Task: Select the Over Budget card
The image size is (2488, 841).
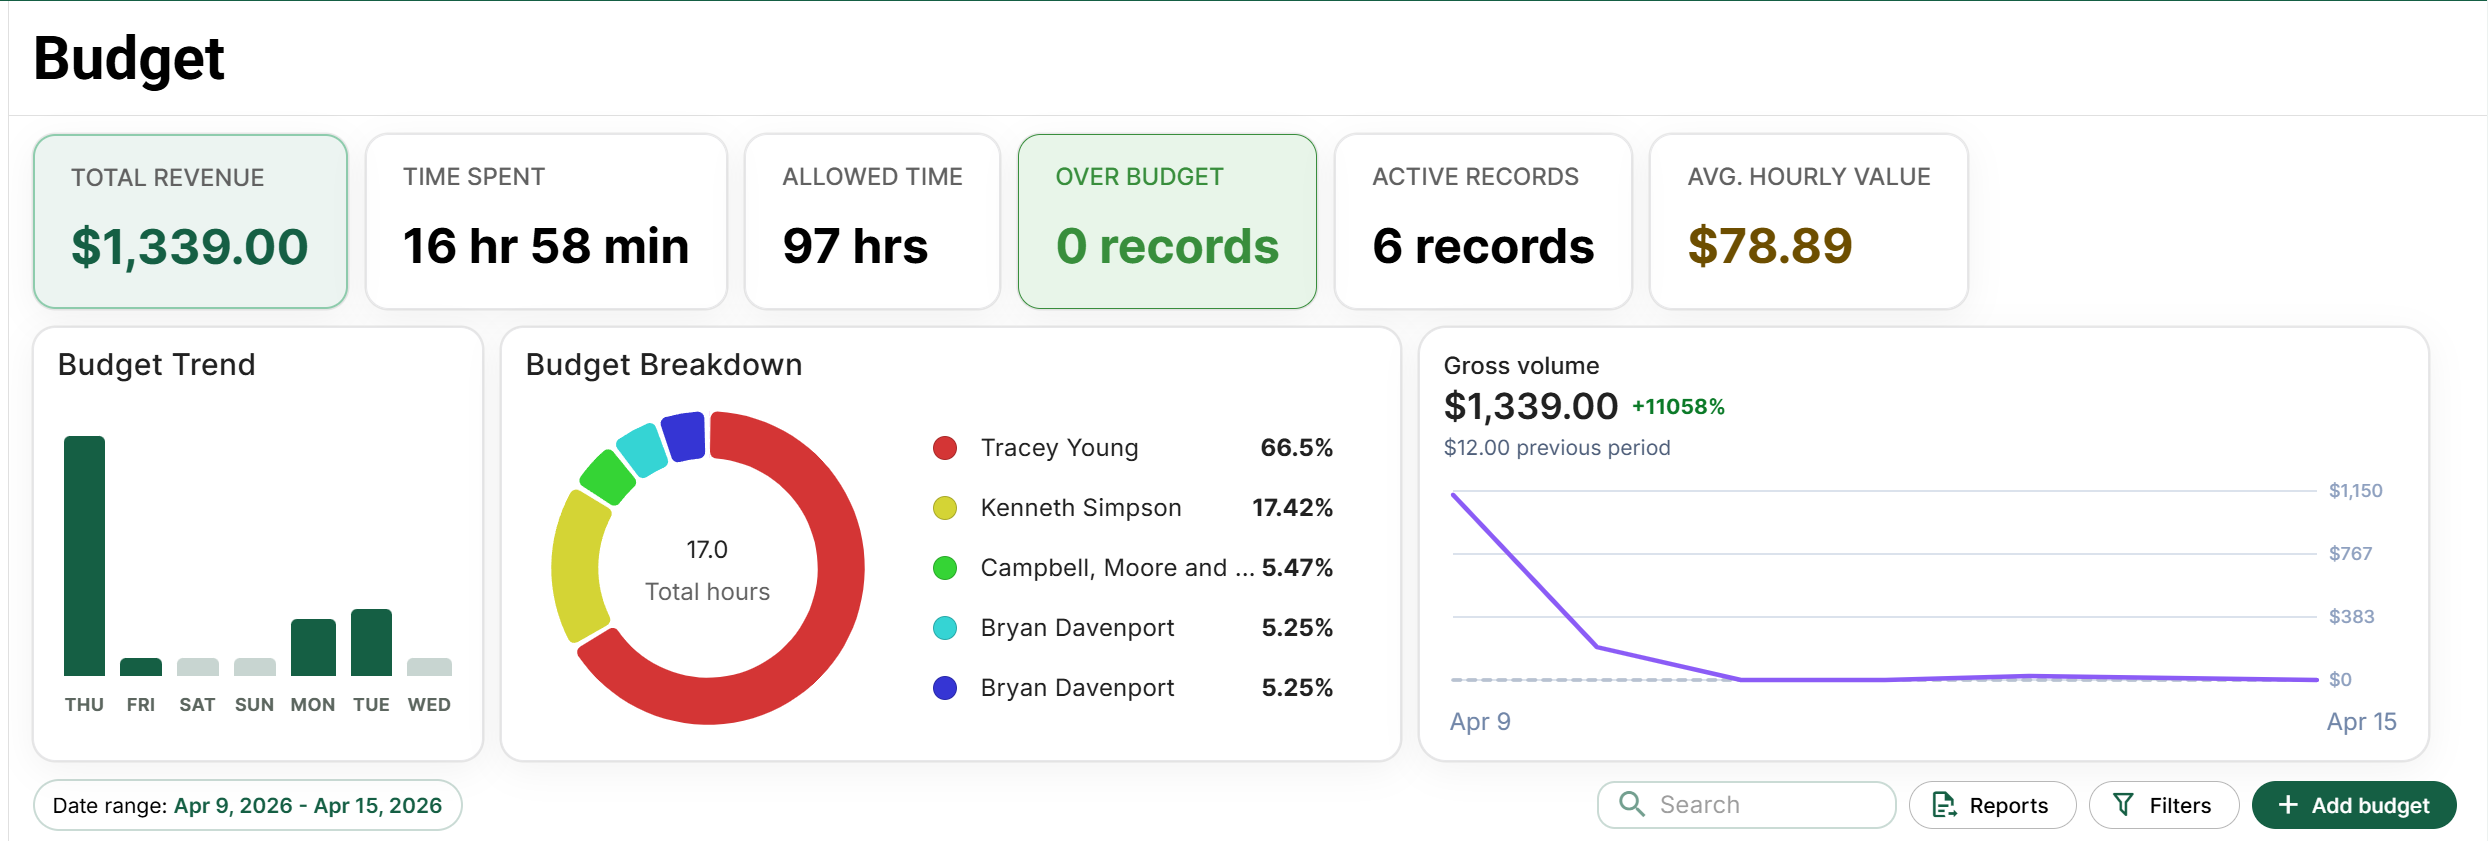Action: pyautogui.click(x=1166, y=221)
